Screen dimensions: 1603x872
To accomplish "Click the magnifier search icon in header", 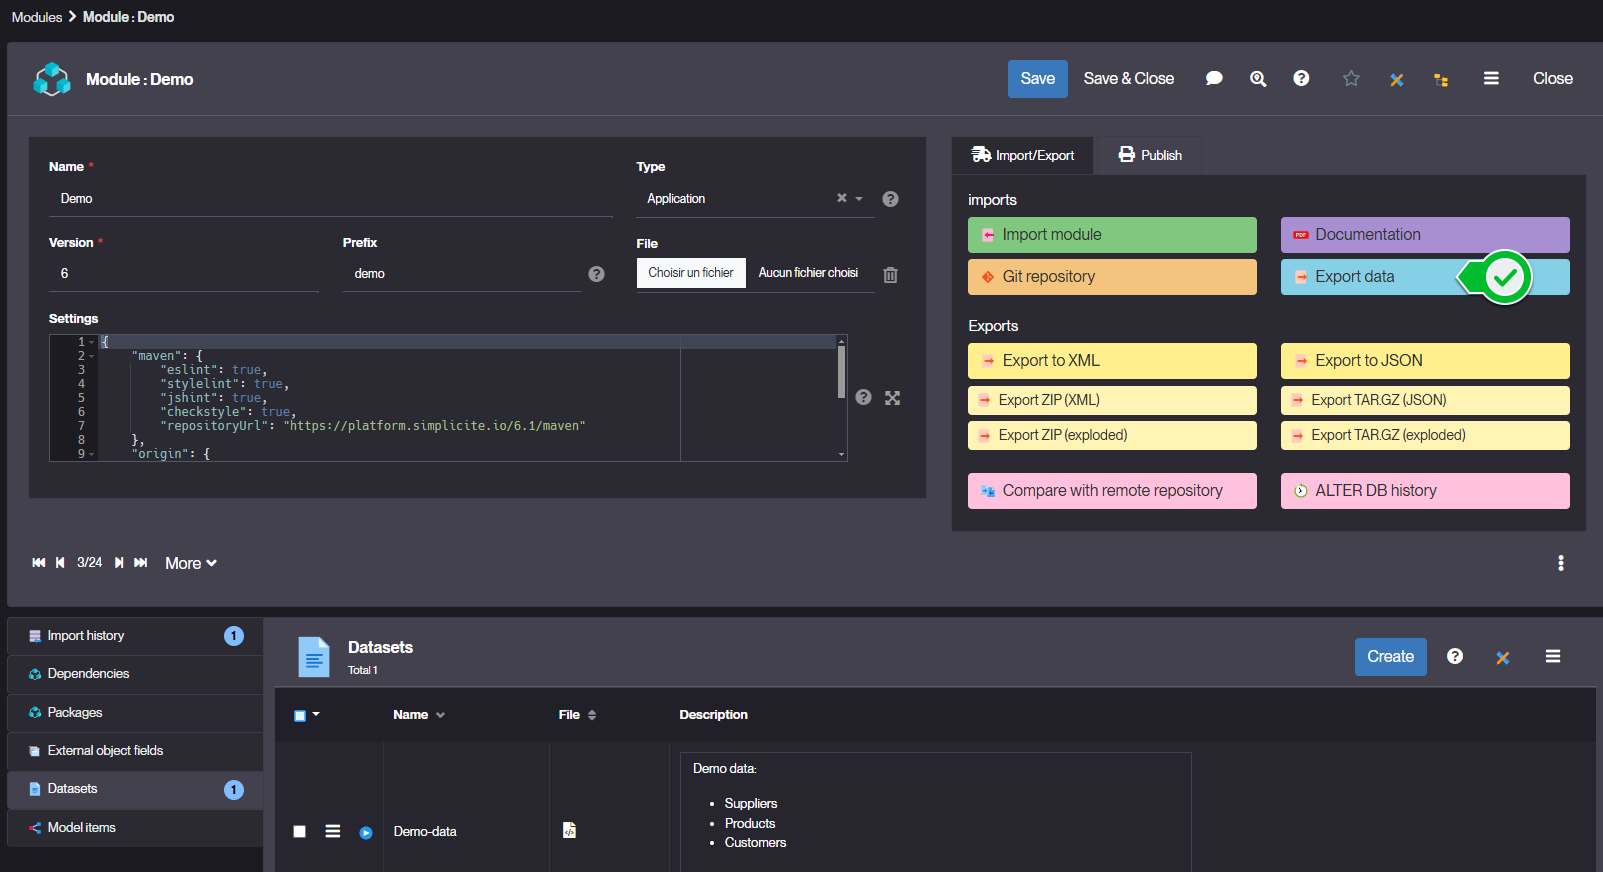I will 1258,78.
